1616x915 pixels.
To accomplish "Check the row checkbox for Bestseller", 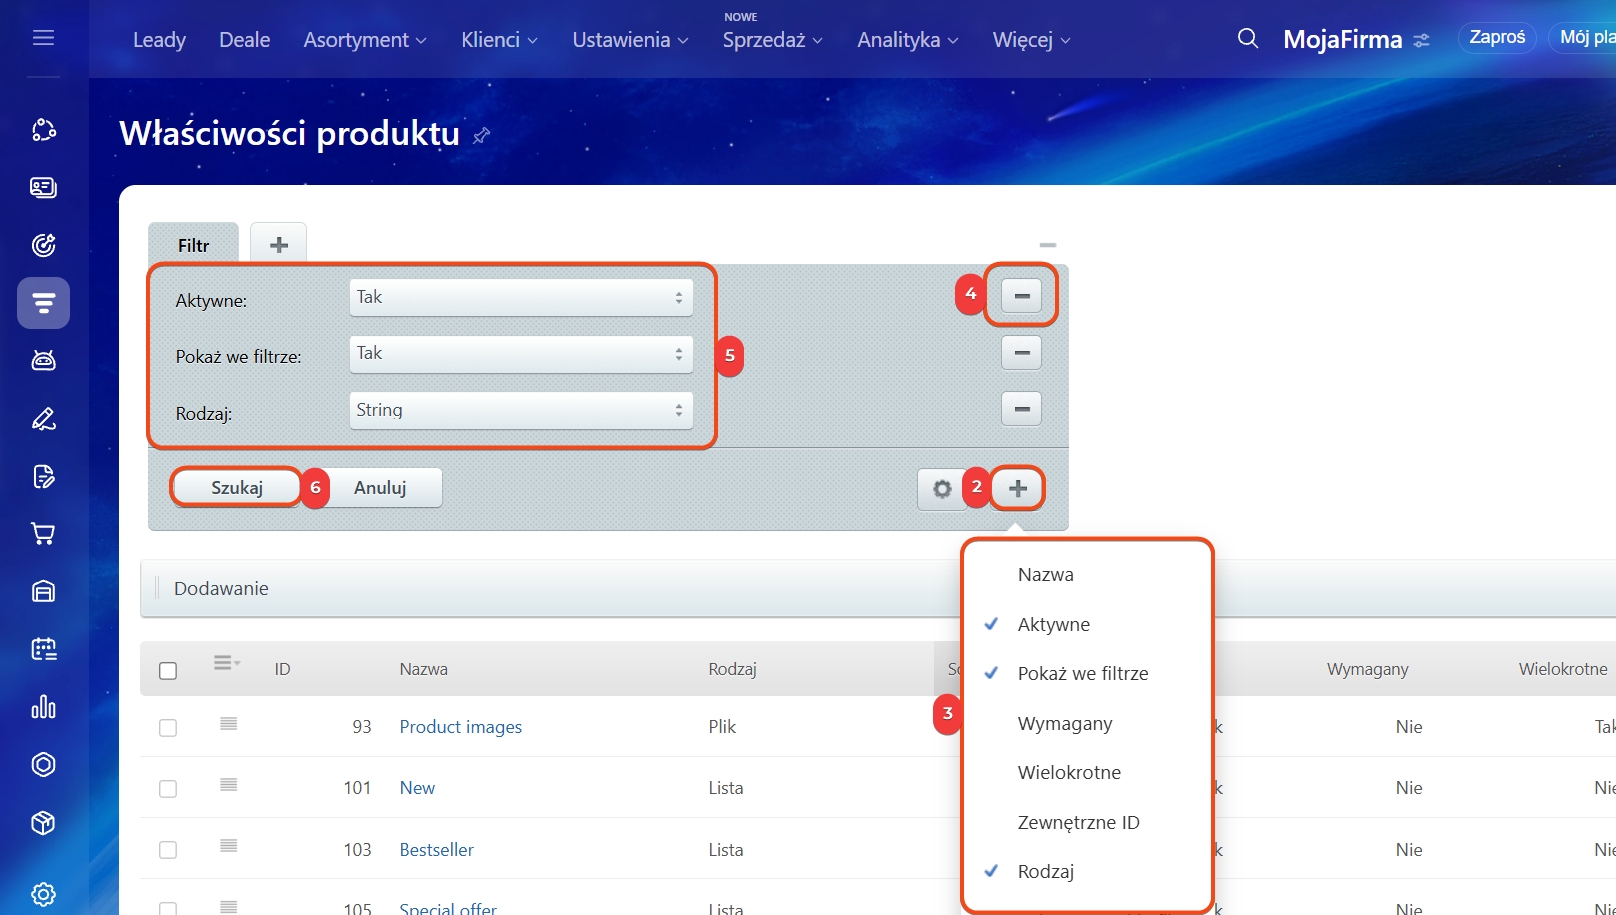I will pos(168,850).
